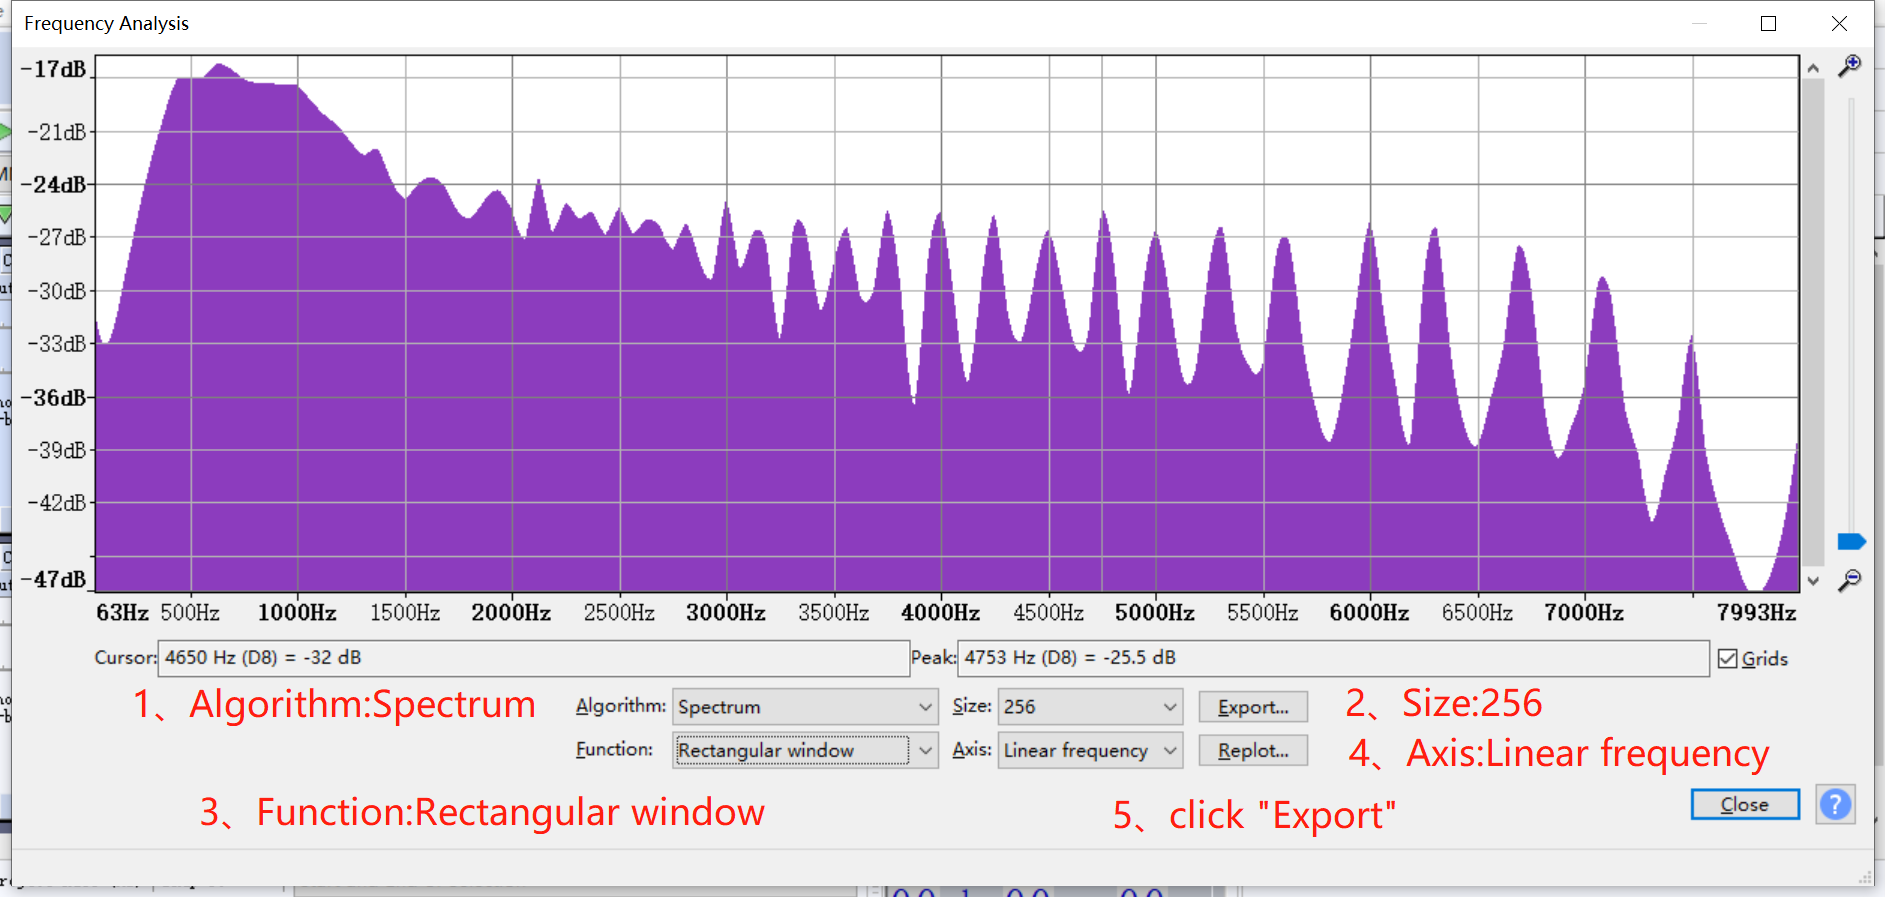Click the Peak readout text field

coord(1332,658)
